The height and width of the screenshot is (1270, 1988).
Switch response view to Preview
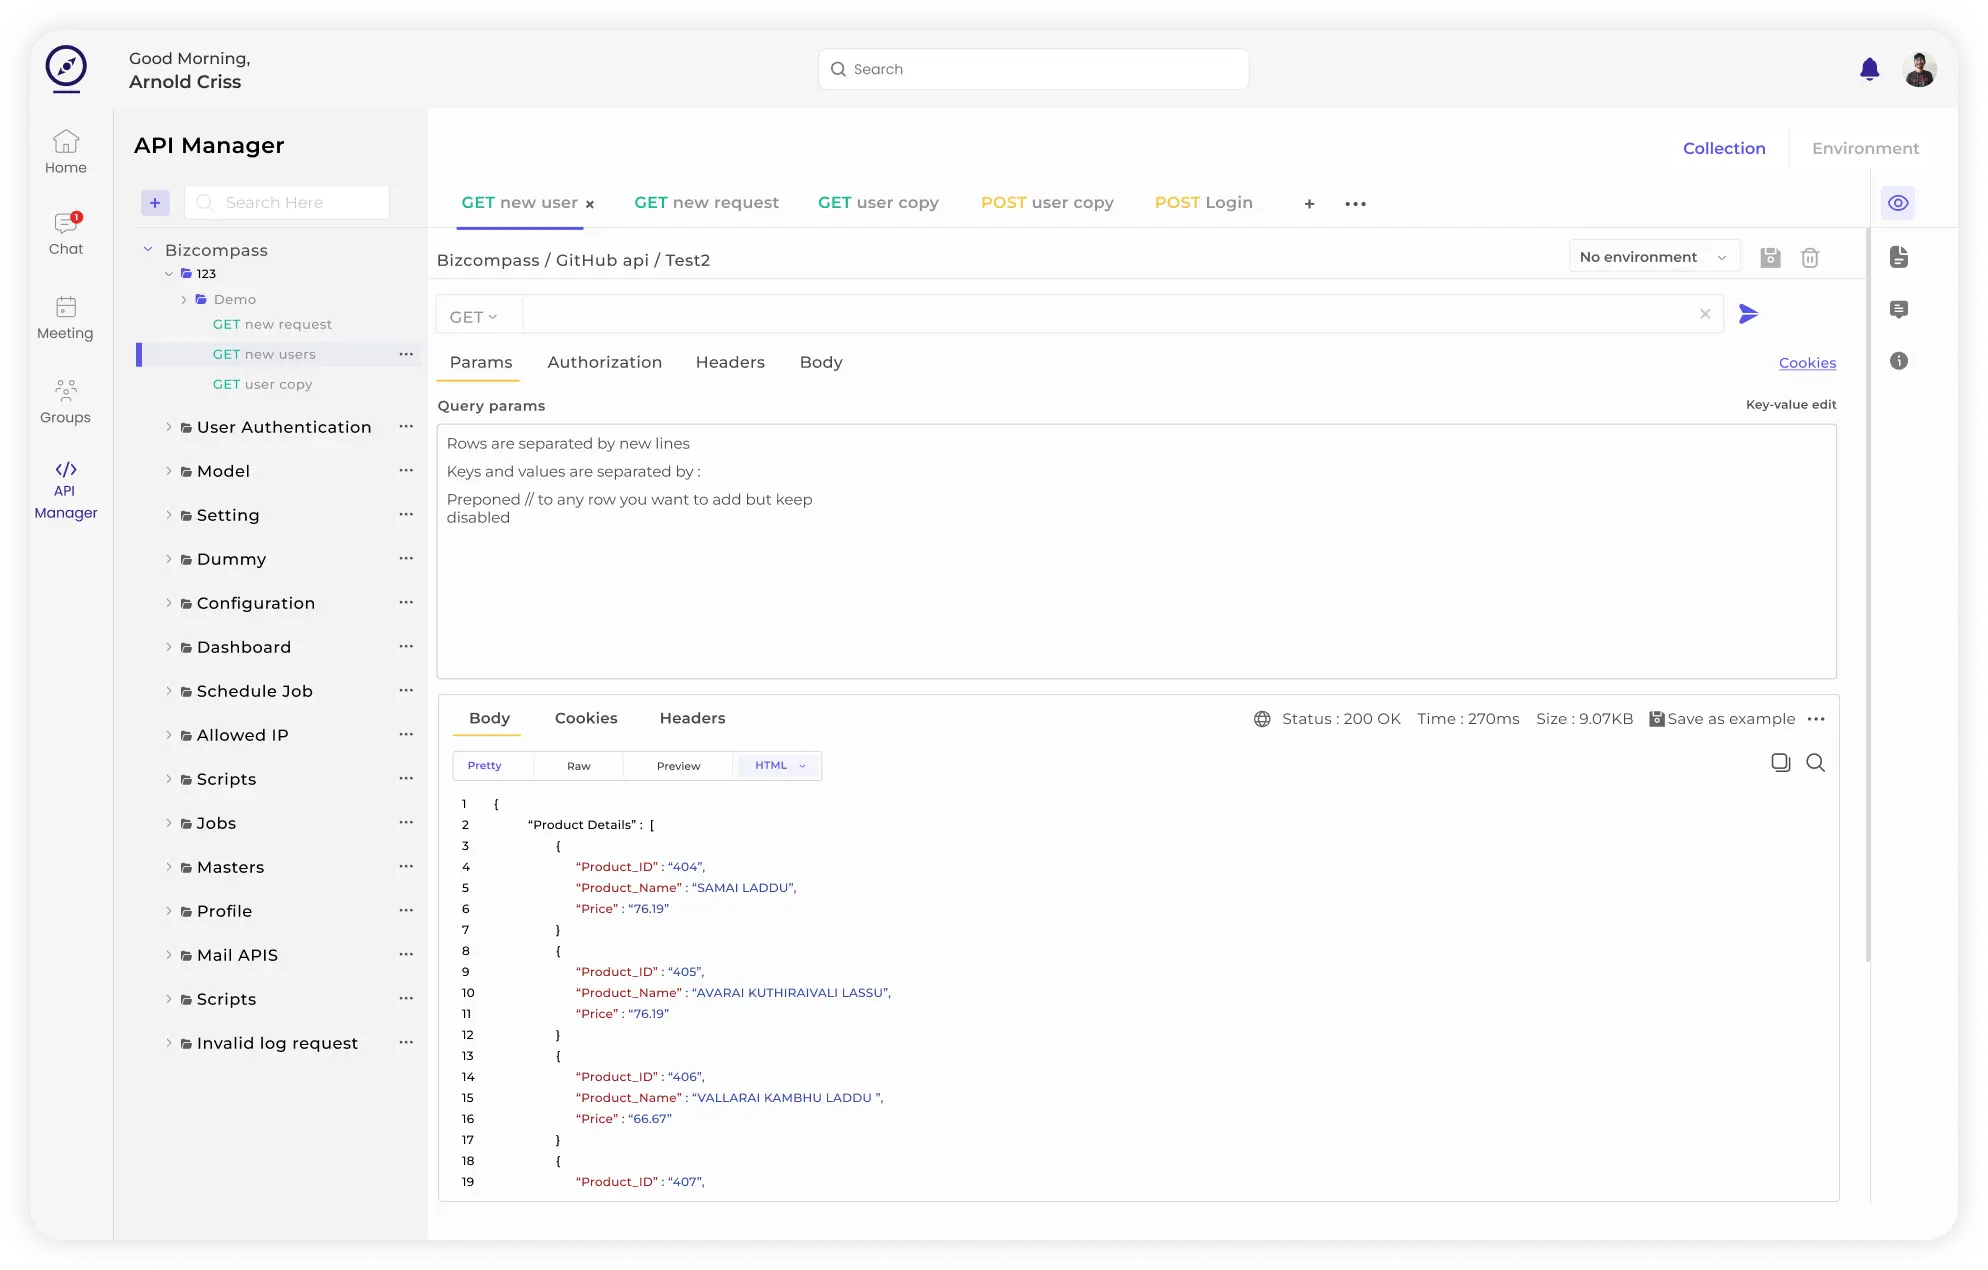click(678, 766)
